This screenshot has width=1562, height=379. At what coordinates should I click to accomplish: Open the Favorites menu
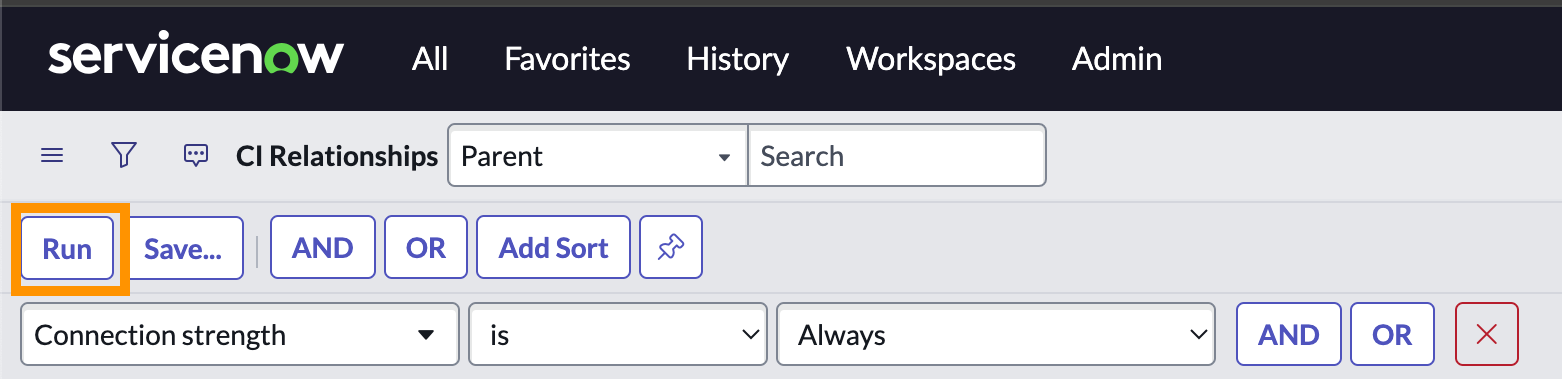(x=567, y=59)
